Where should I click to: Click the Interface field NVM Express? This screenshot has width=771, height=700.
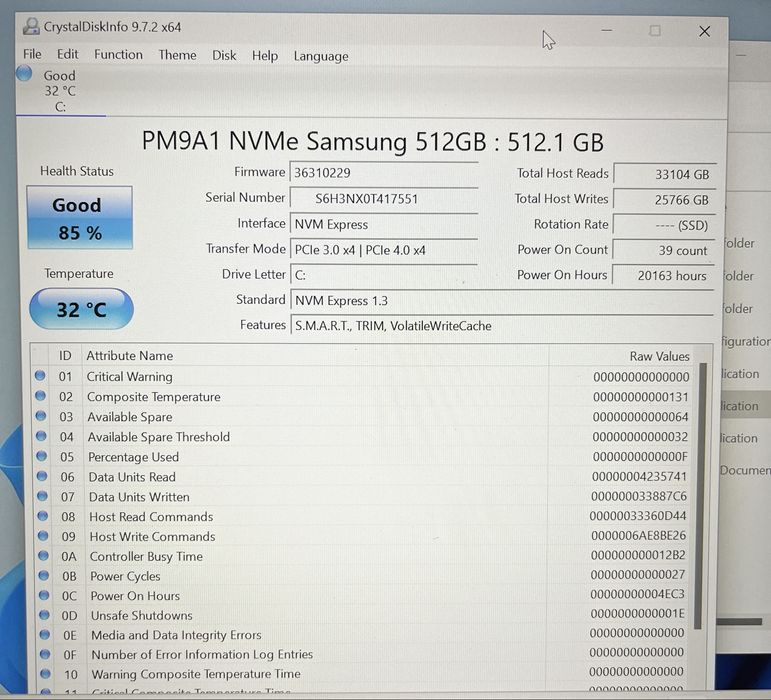coord(384,224)
